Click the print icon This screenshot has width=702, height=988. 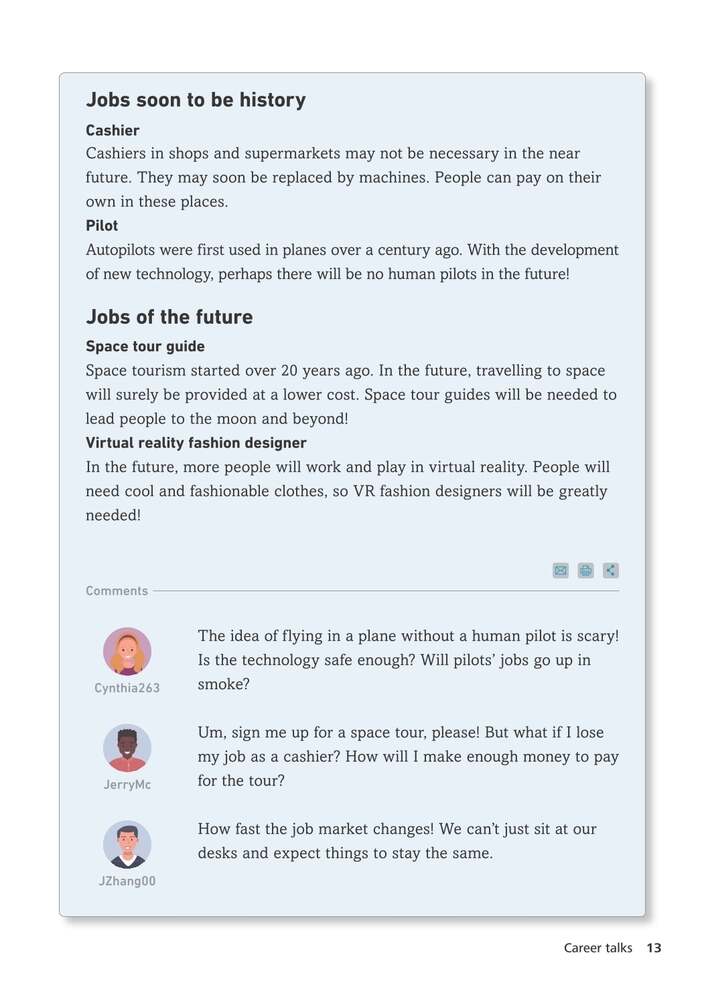pyautogui.click(x=586, y=570)
